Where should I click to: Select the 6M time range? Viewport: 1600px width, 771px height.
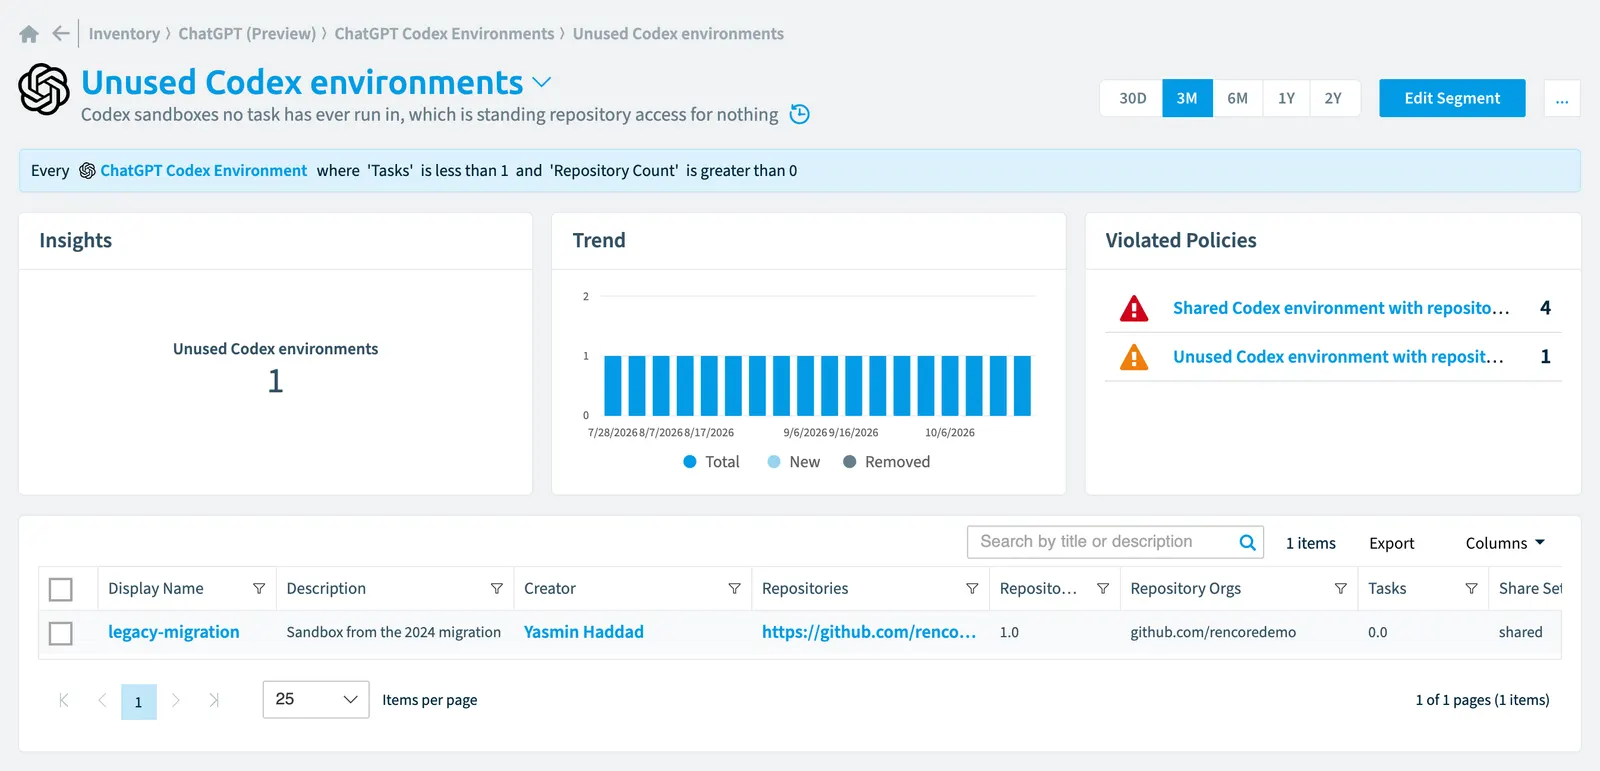[x=1237, y=98]
